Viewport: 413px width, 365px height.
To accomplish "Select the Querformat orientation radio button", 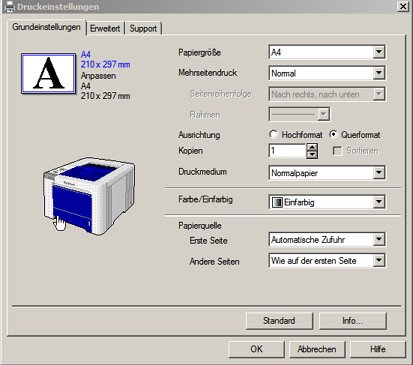I will (x=333, y=134).
